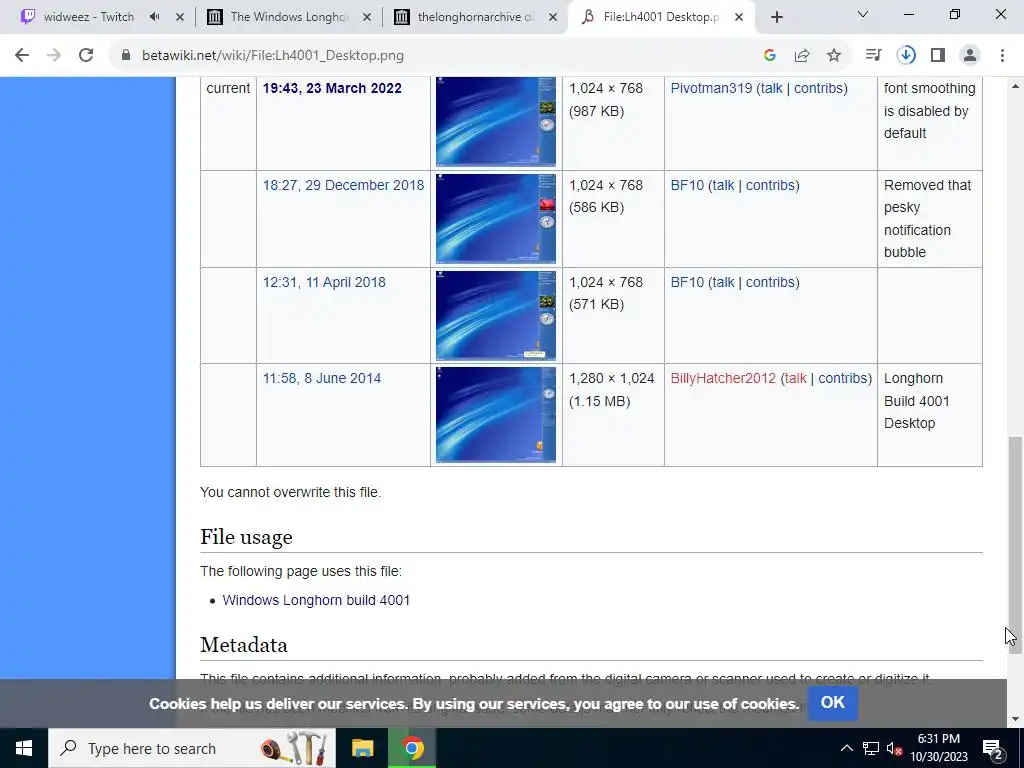Open the clock showing 6:31 PM
The width and height of the screenshot is (1024, 768).
point(939,748)
